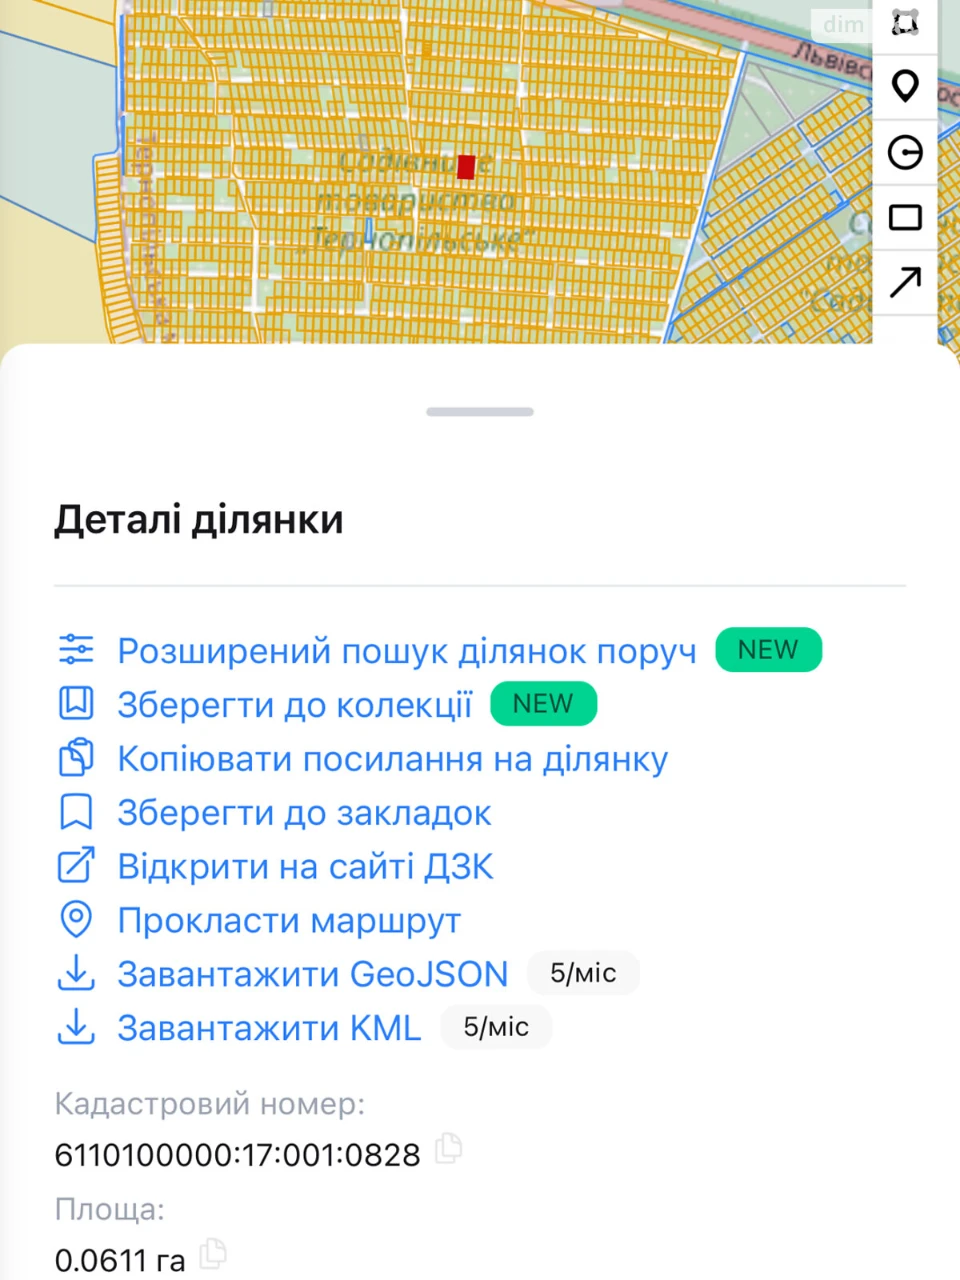
Task: Select Прокласти маршрут
Action: (x=289, y=921)
